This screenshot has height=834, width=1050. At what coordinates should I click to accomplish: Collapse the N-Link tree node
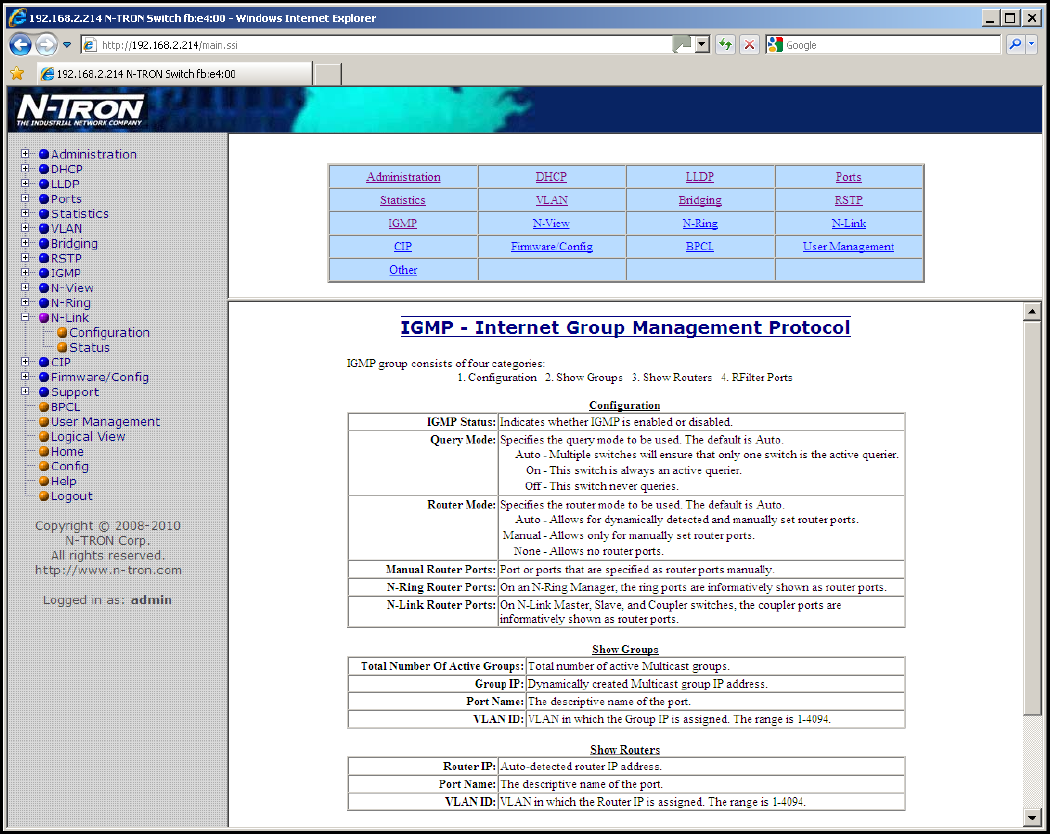pos(26,318)
